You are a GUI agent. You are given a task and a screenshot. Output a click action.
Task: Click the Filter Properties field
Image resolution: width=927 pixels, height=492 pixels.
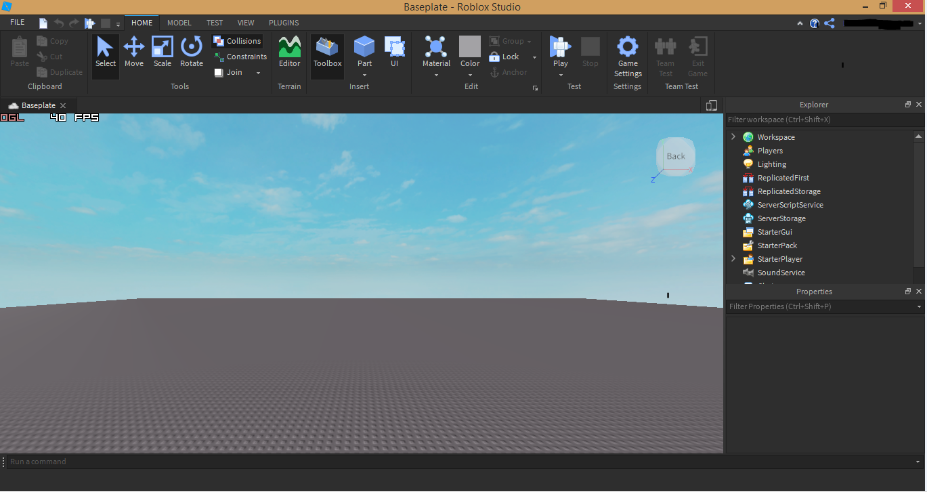tap(824, 306)
